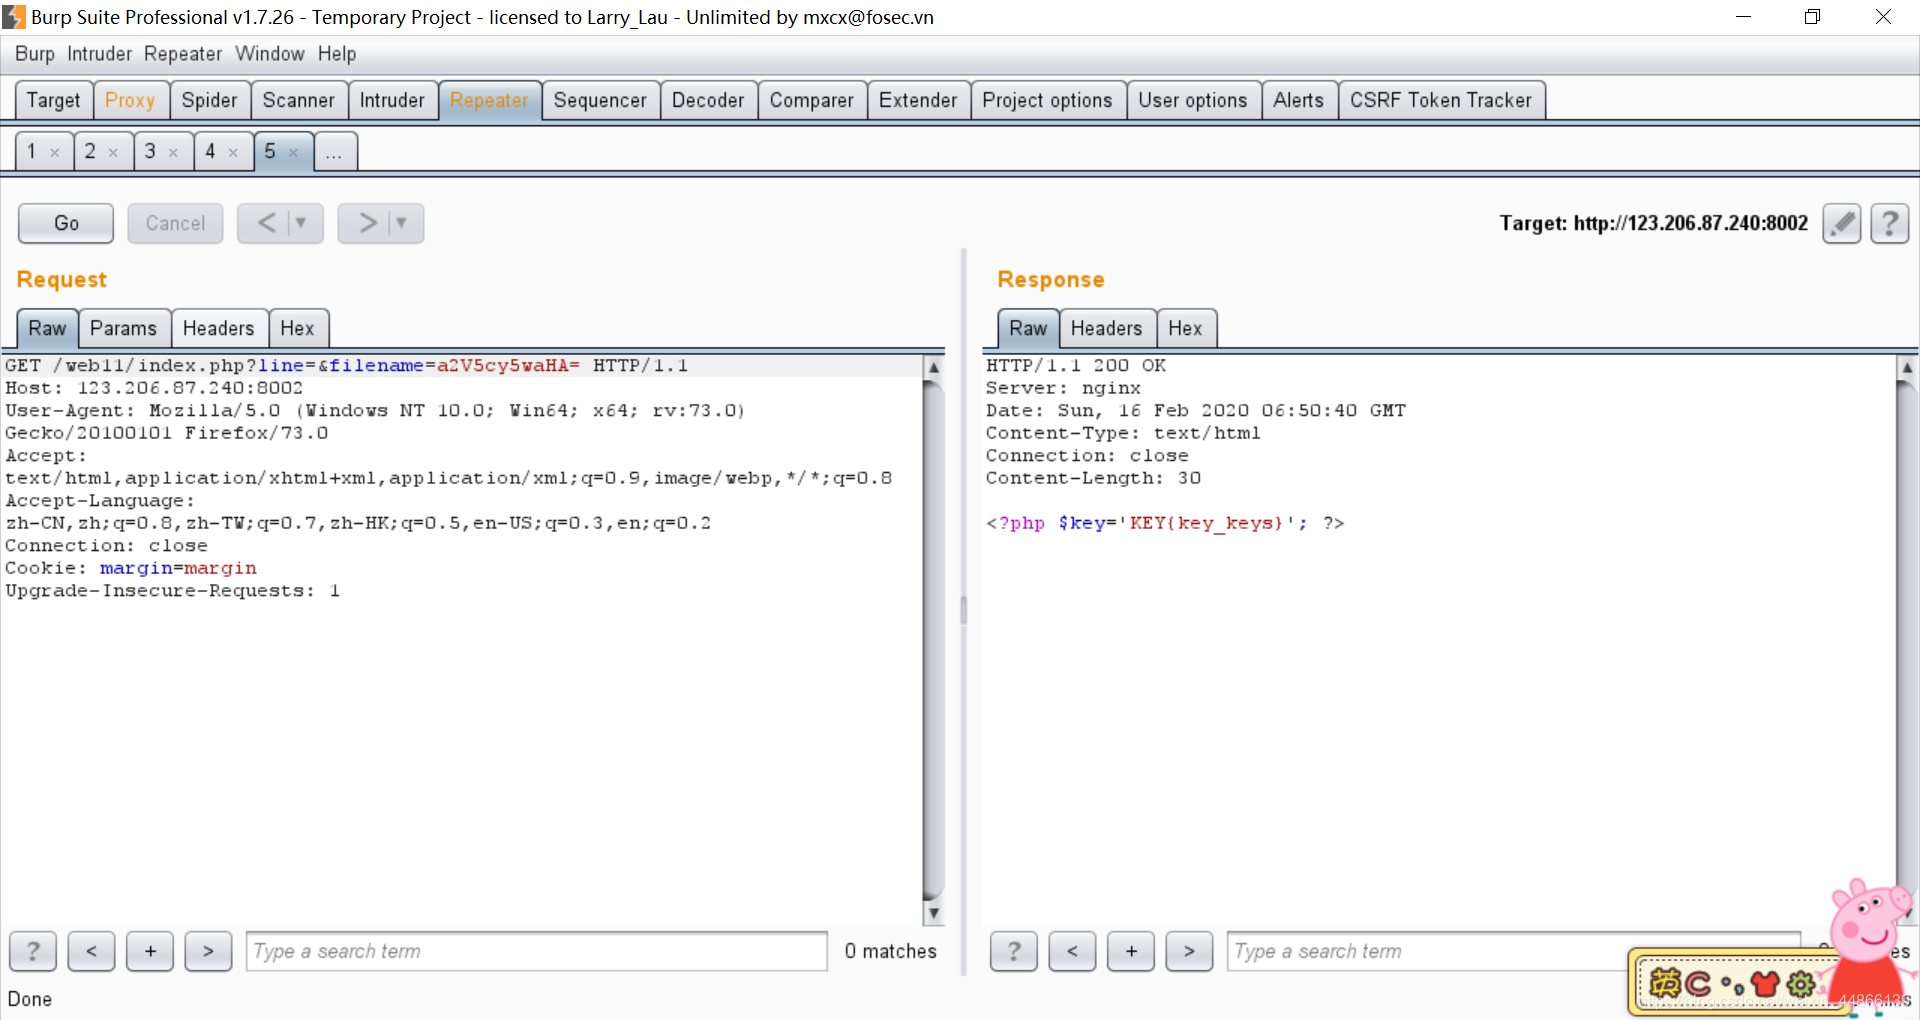The width and height of the screenshot is (1920, 1020).
Task: Switch to the Target tab
Action: [54, 100]
